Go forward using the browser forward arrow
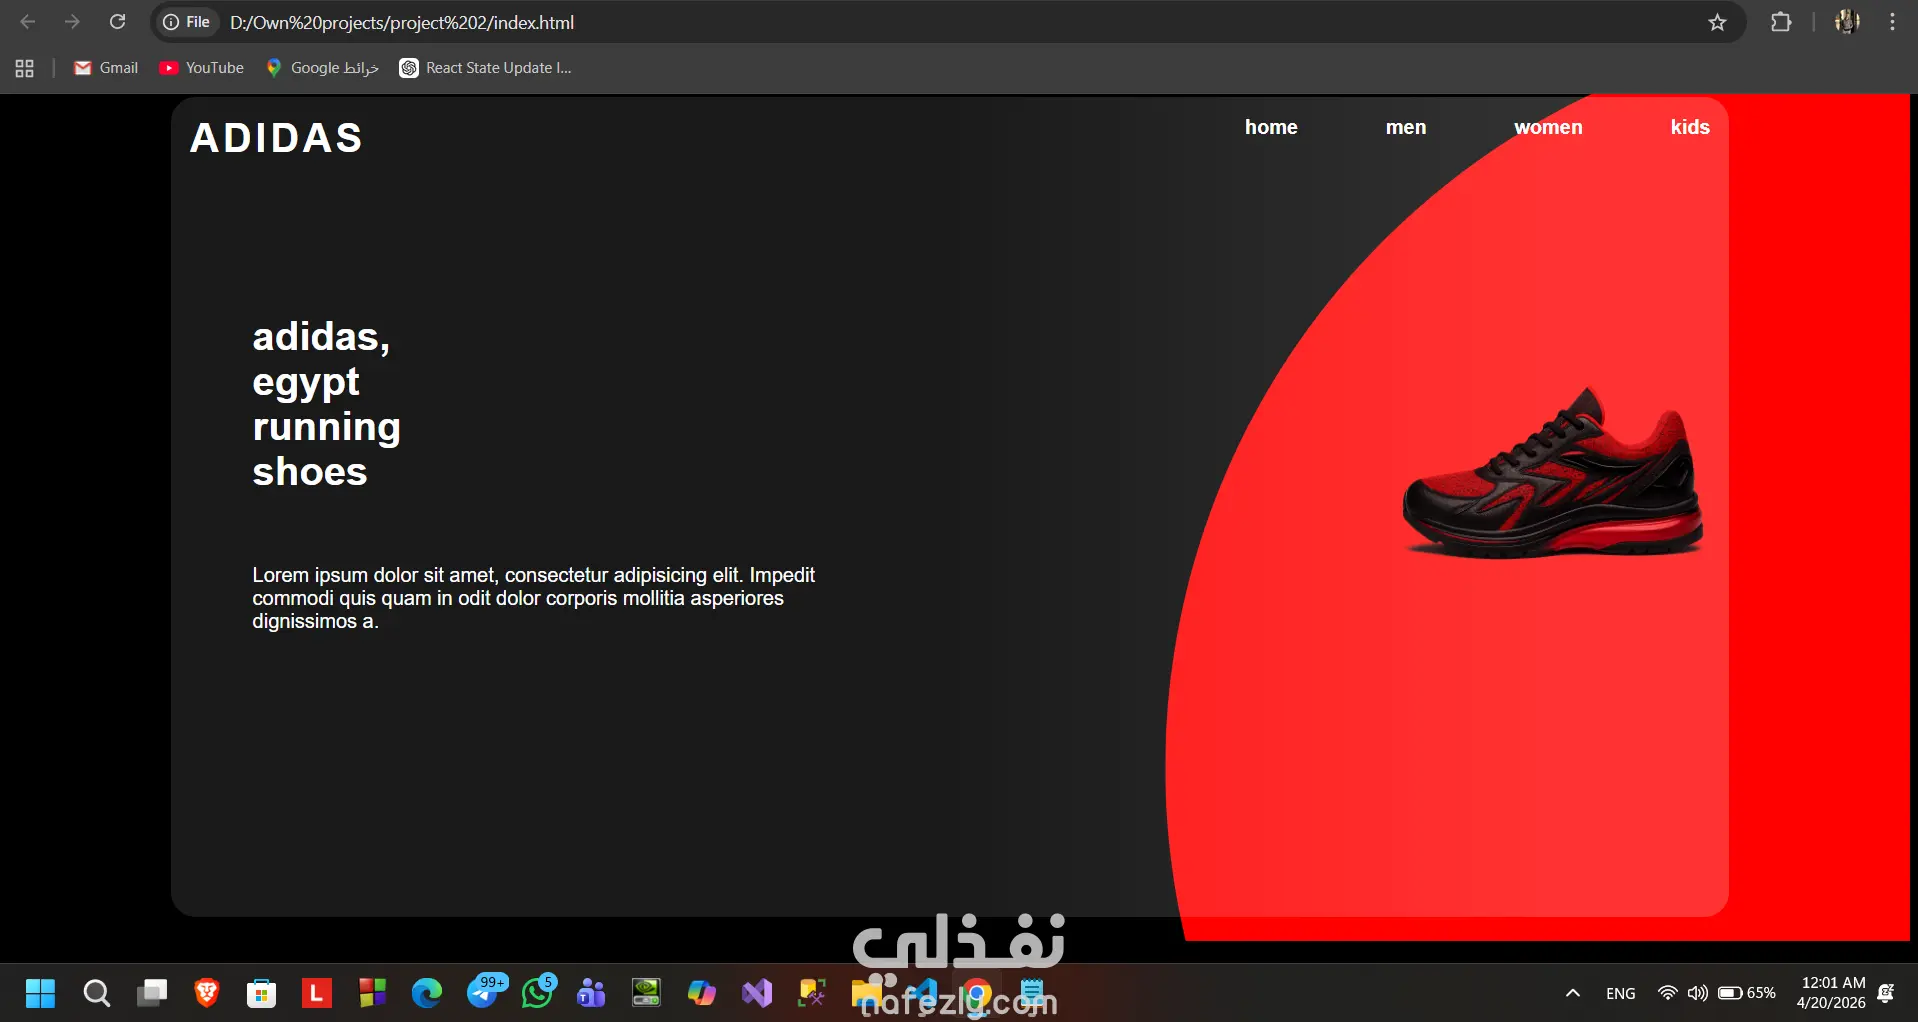 (72, 22)
